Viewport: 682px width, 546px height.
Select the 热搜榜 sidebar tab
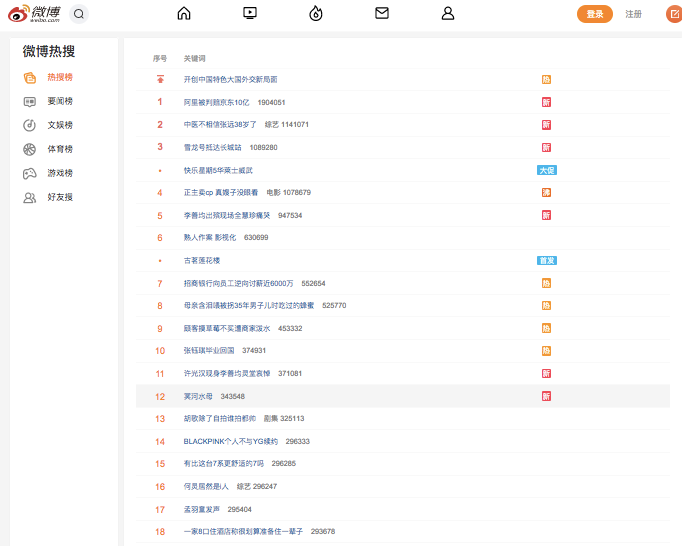point(60,77)
